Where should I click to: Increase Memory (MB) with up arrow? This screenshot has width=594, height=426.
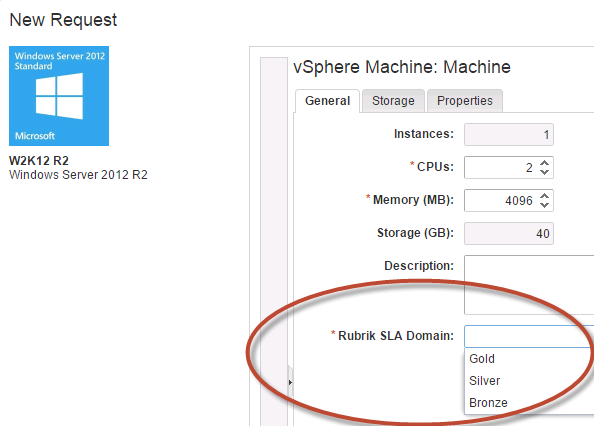(x=544, y=196)
